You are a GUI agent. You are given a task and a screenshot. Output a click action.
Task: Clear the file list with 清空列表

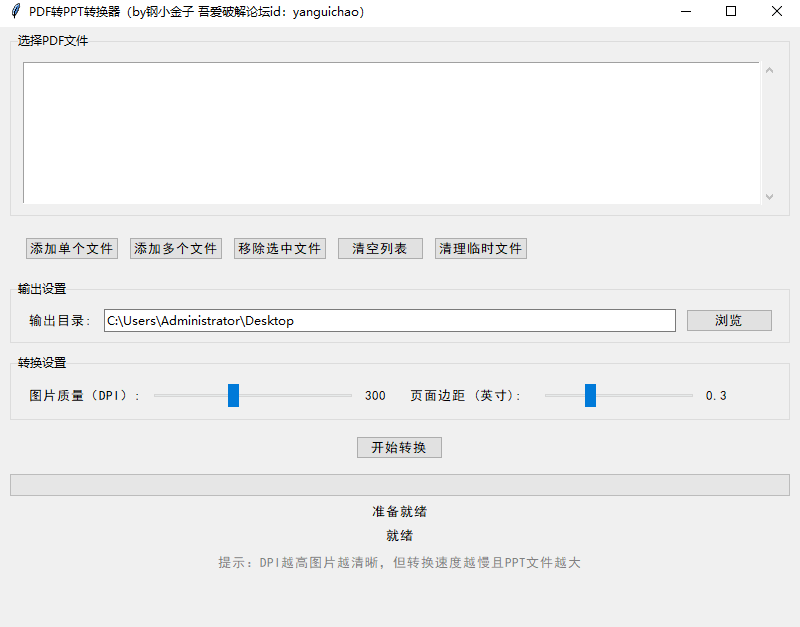click(380, 248)
